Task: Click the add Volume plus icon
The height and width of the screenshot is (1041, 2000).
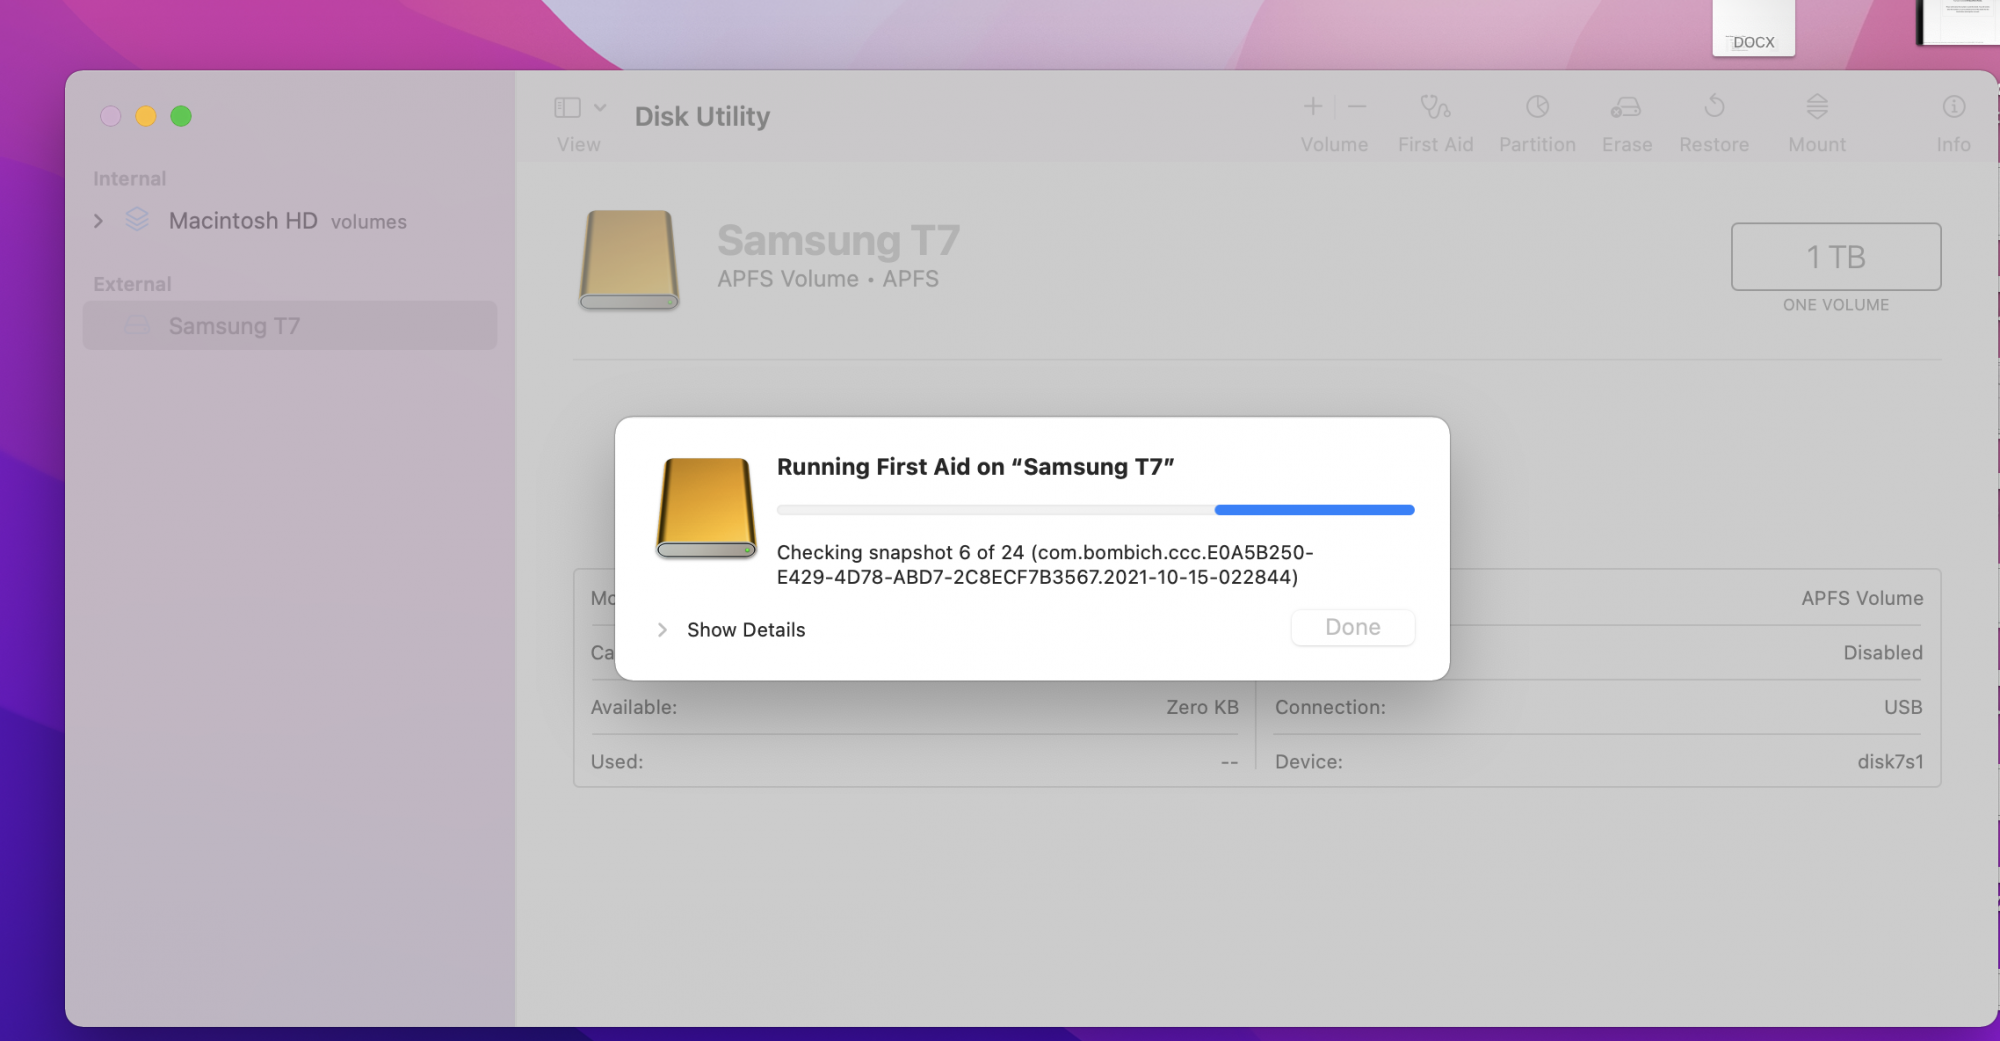Action: click(x=1313, y=106)
